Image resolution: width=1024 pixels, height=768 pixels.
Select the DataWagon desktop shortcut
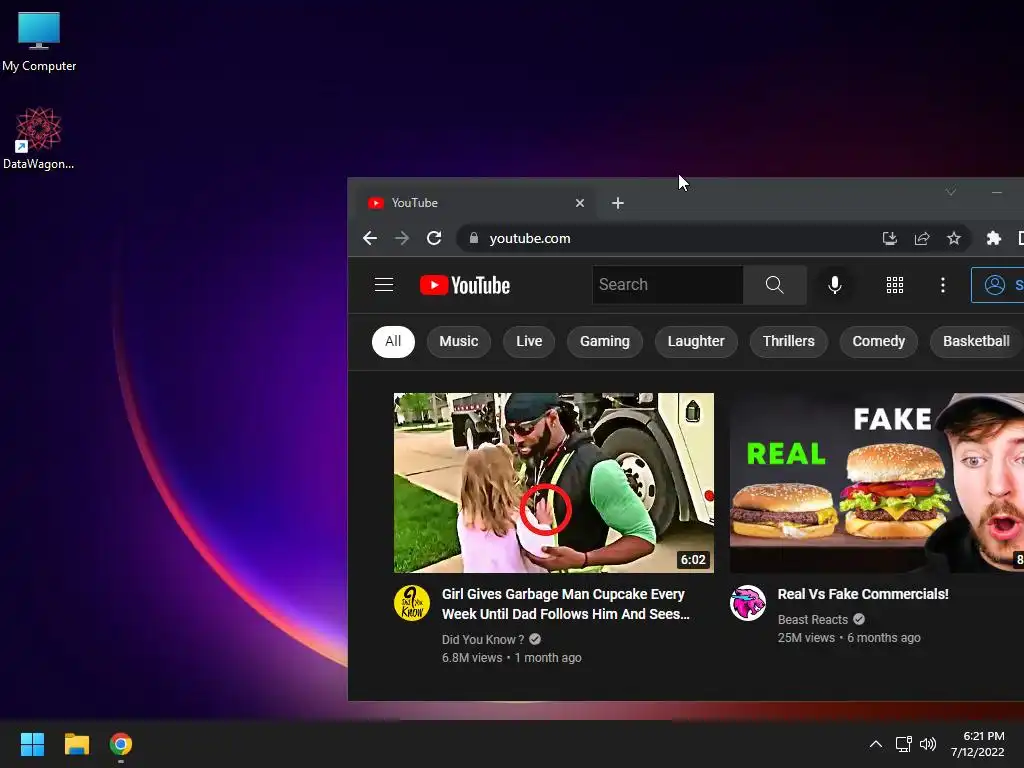pyautogui.click(x=39, y=138)
